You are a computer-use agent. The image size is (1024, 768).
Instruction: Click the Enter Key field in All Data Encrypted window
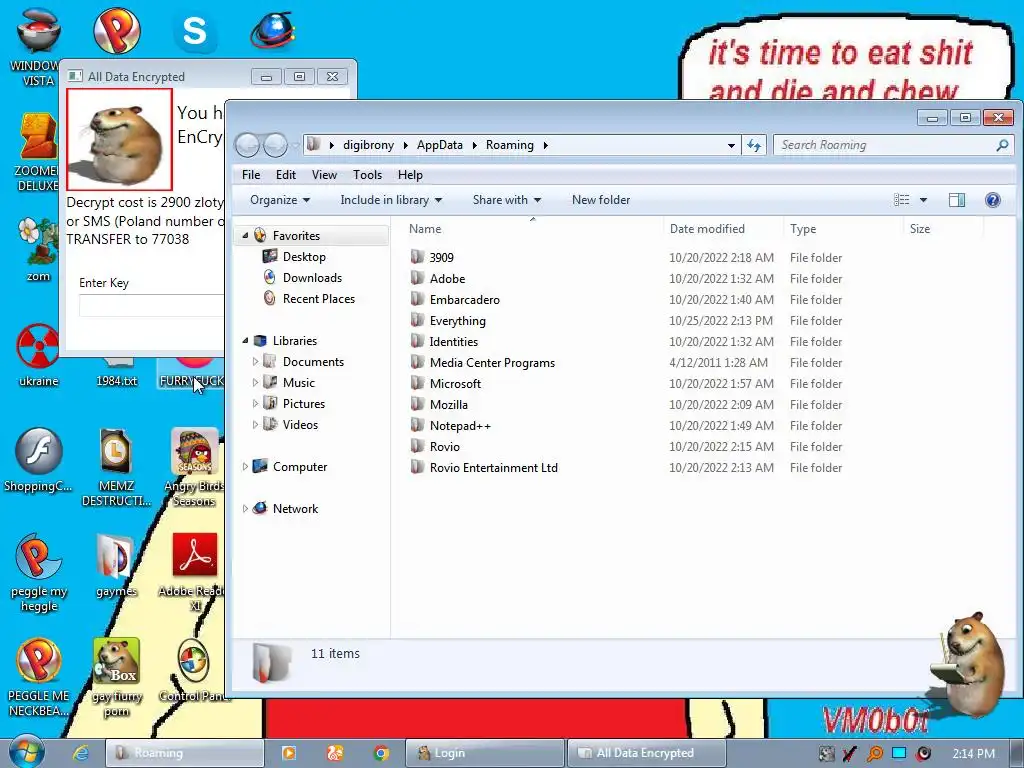152,306
